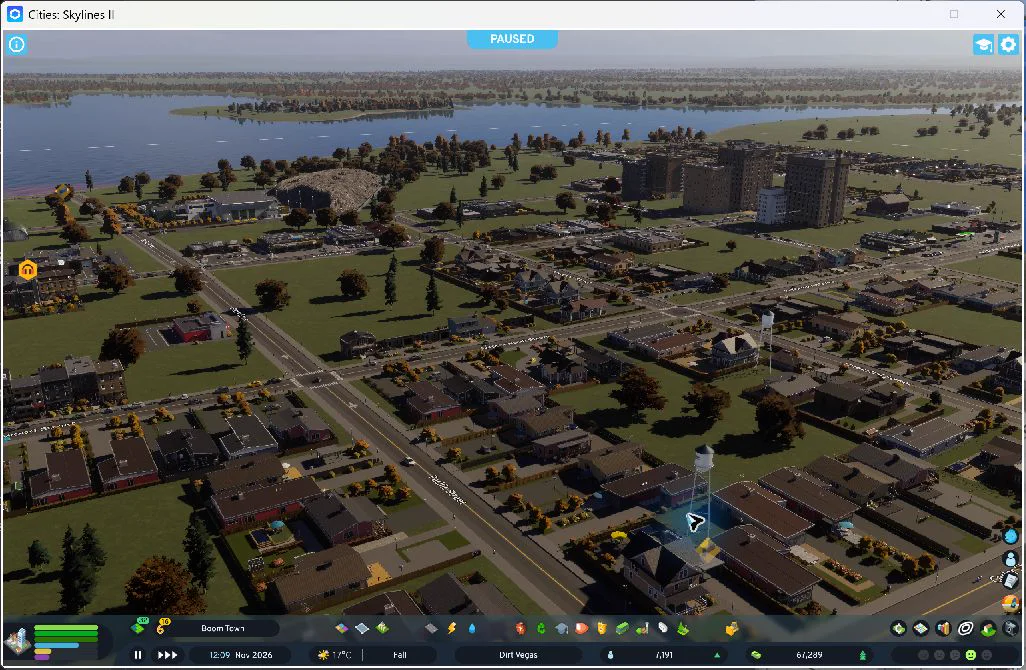This screenshot has width=1026, height=670.
Task: Open the Areas tool
Action: [x=362, y=628]
